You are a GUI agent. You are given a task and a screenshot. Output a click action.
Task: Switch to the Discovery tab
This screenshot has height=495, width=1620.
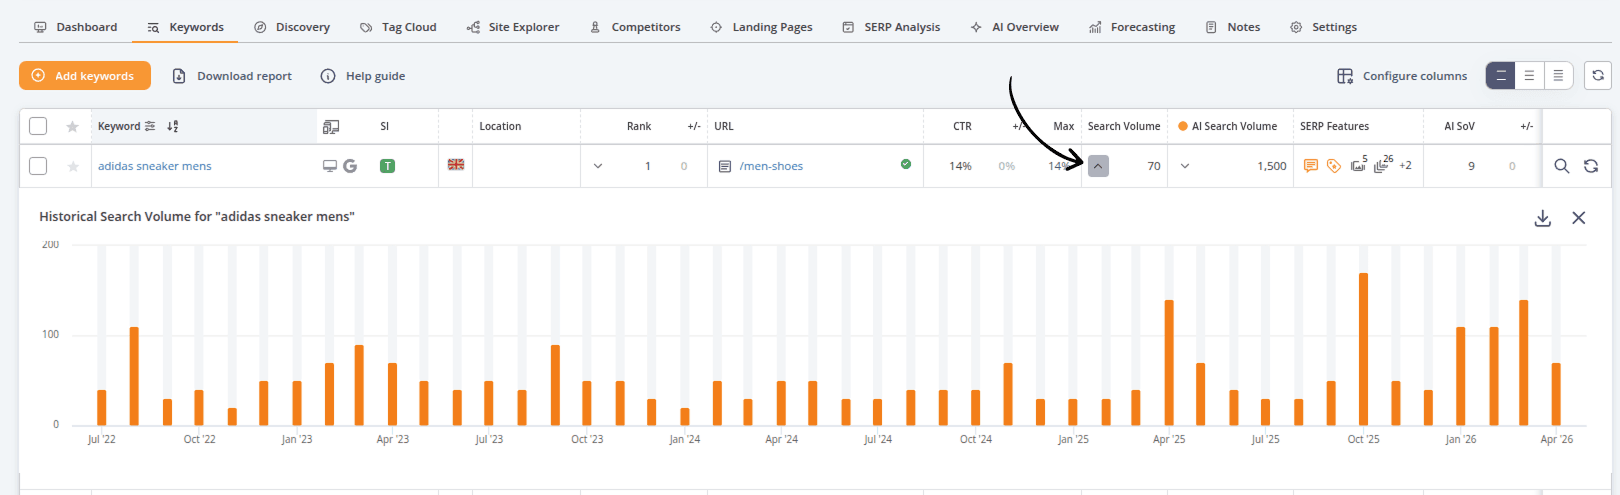pos(292,27)
